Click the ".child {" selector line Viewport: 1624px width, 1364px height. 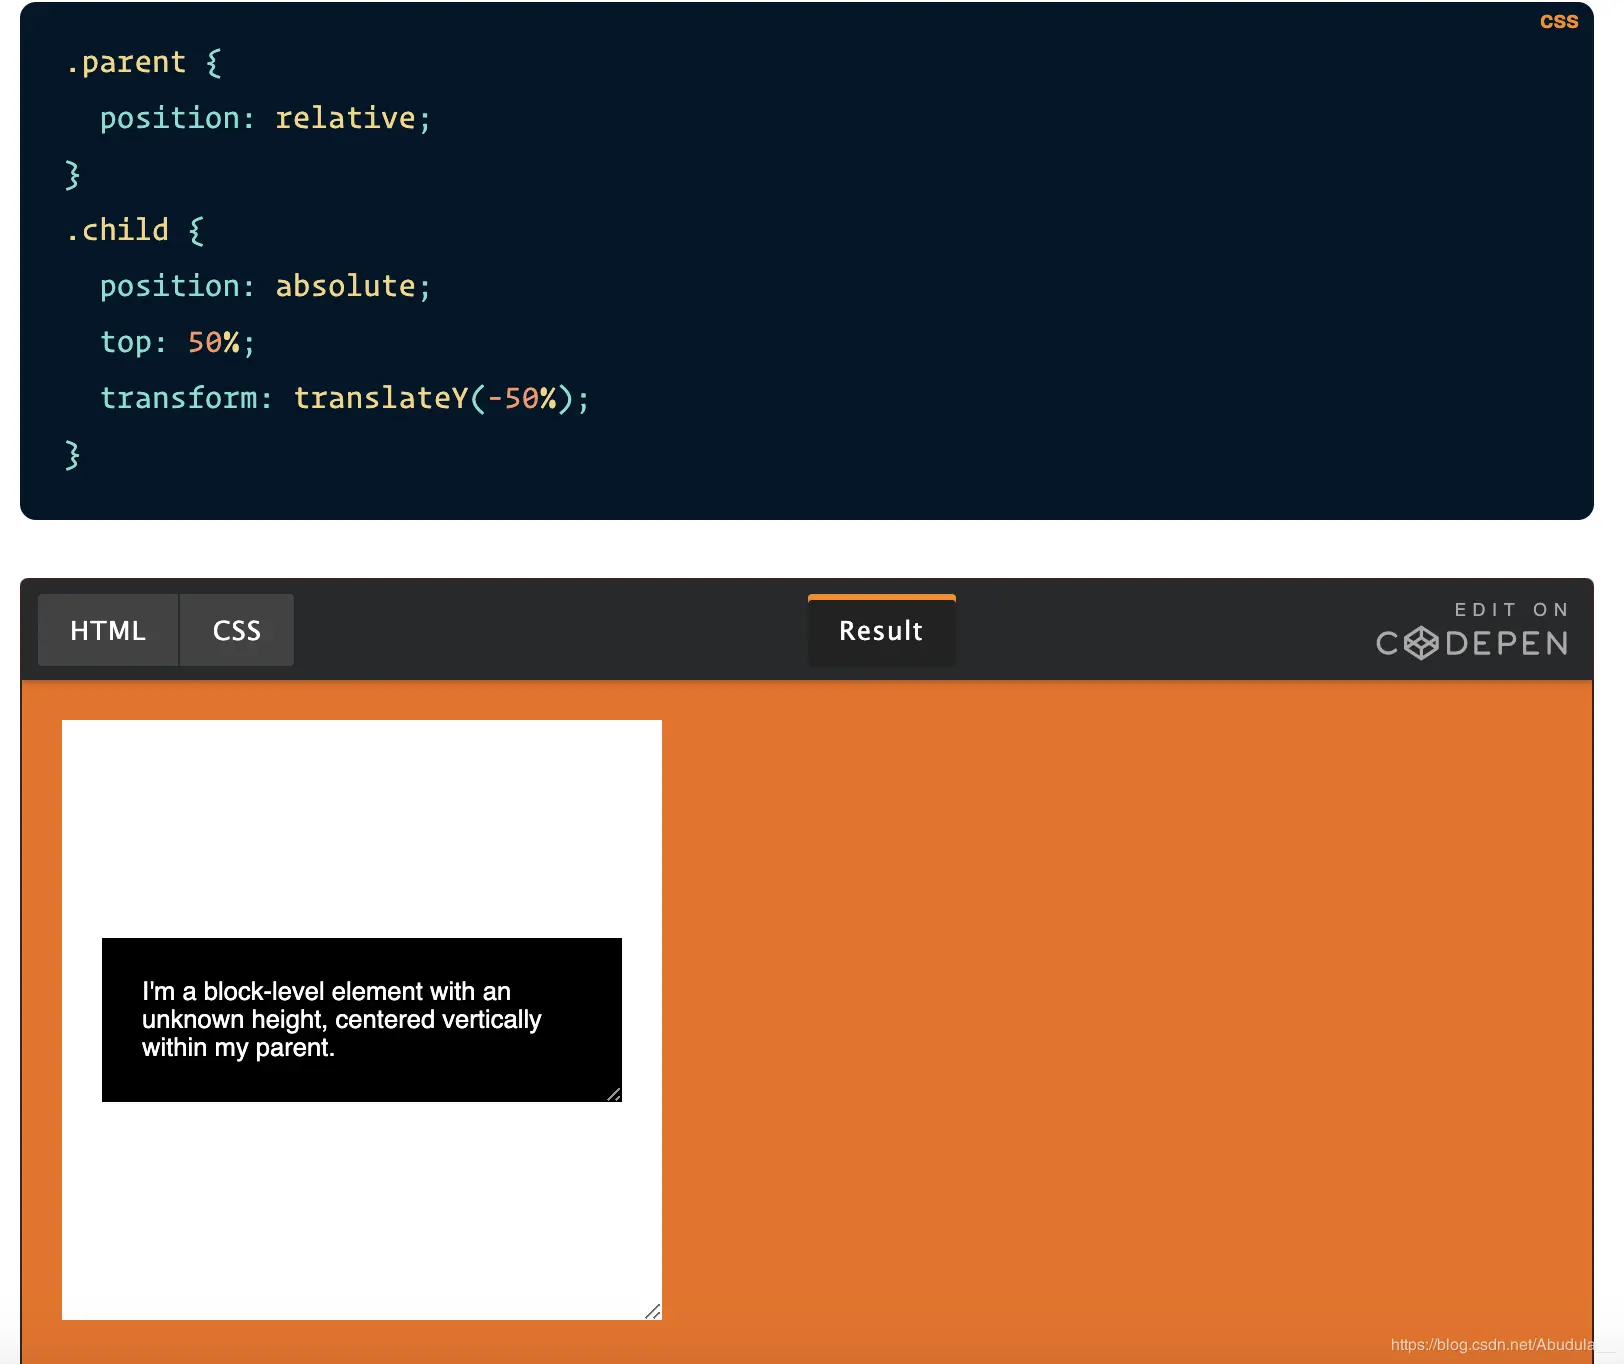pyautogui.click(x=135, y=230)
